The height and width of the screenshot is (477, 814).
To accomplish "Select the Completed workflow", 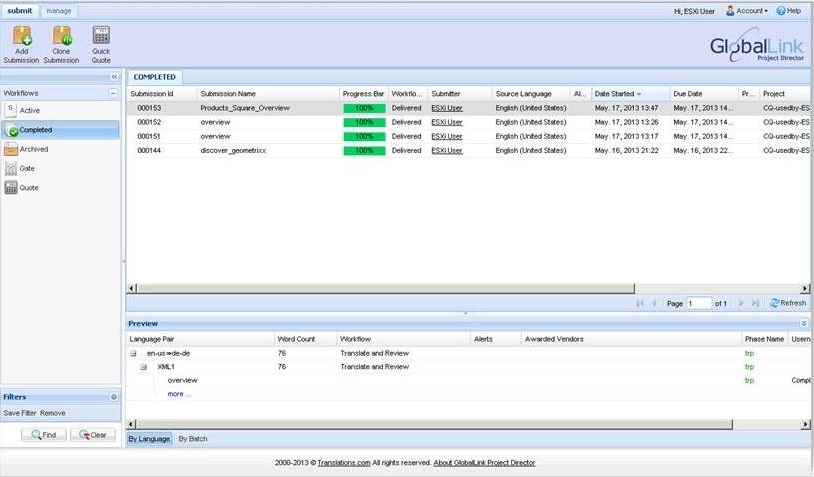I will [61, 130].
